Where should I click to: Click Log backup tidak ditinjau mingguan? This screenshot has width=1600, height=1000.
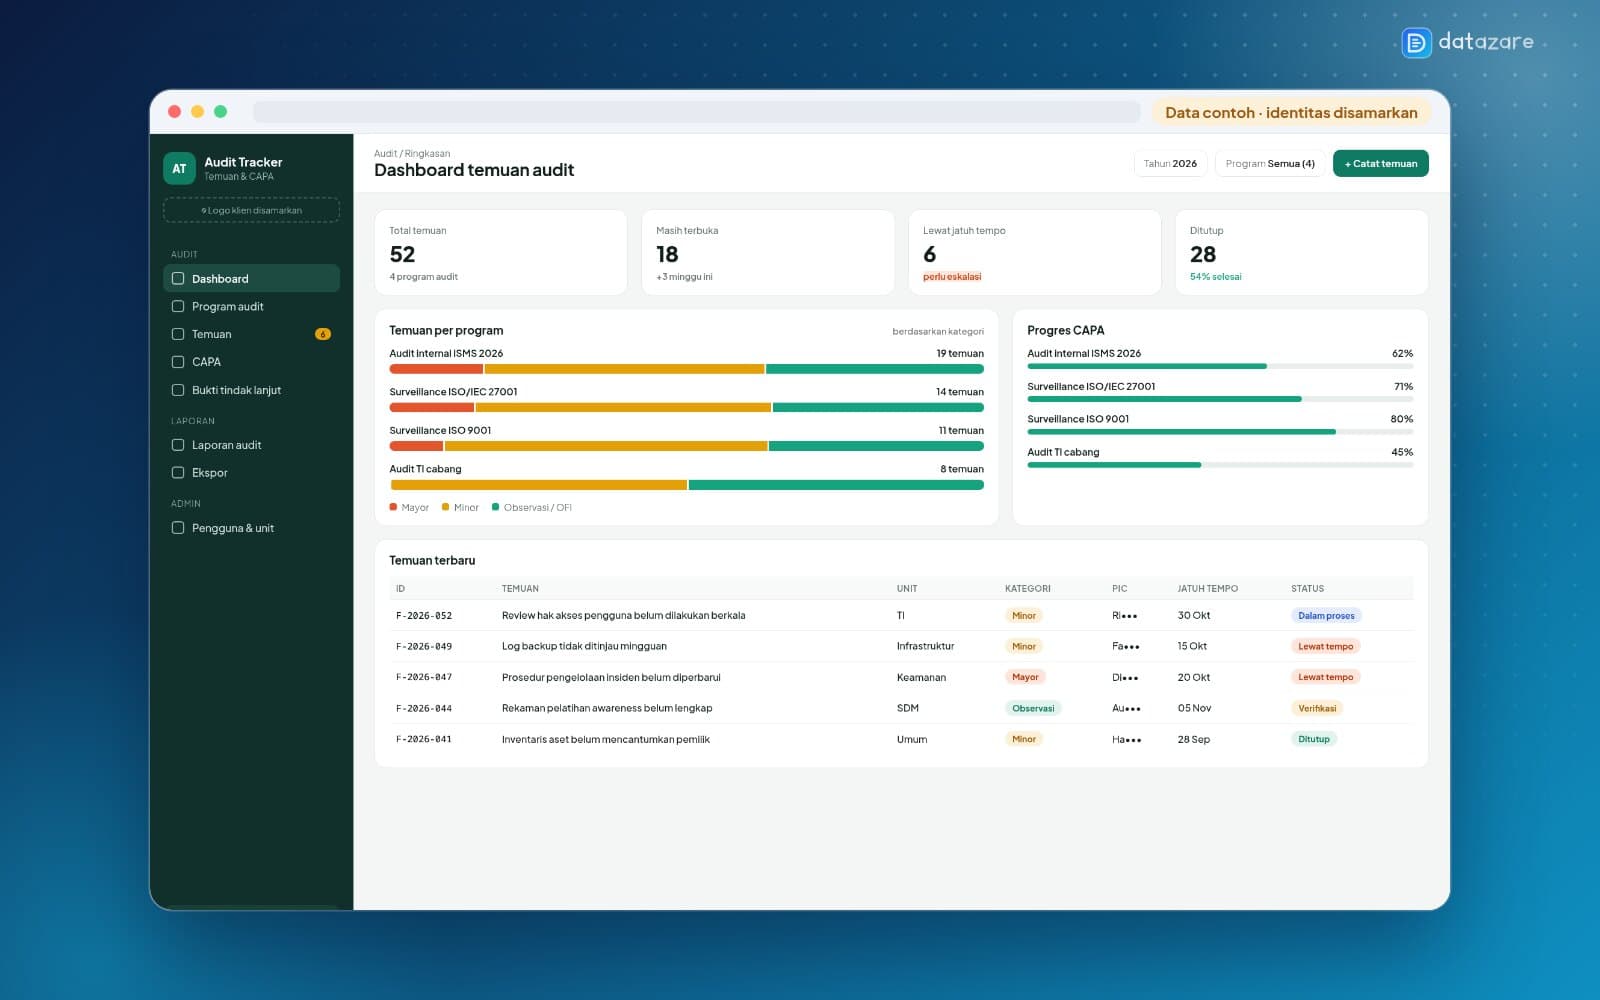tap(584, 646)
